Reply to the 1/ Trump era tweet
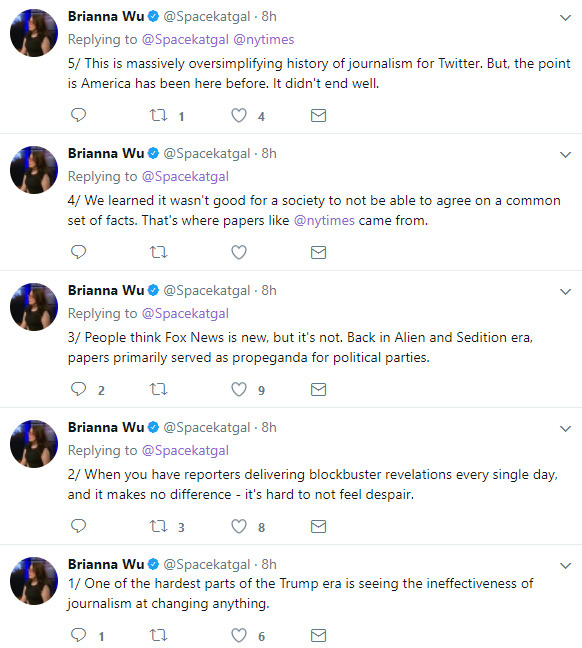This screenshot has height=648, width=582. [x=78, y=635]
